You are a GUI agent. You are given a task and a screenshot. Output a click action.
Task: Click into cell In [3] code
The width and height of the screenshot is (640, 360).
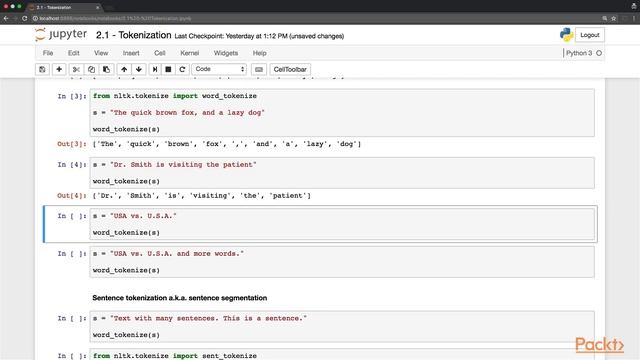coord(342,113)
